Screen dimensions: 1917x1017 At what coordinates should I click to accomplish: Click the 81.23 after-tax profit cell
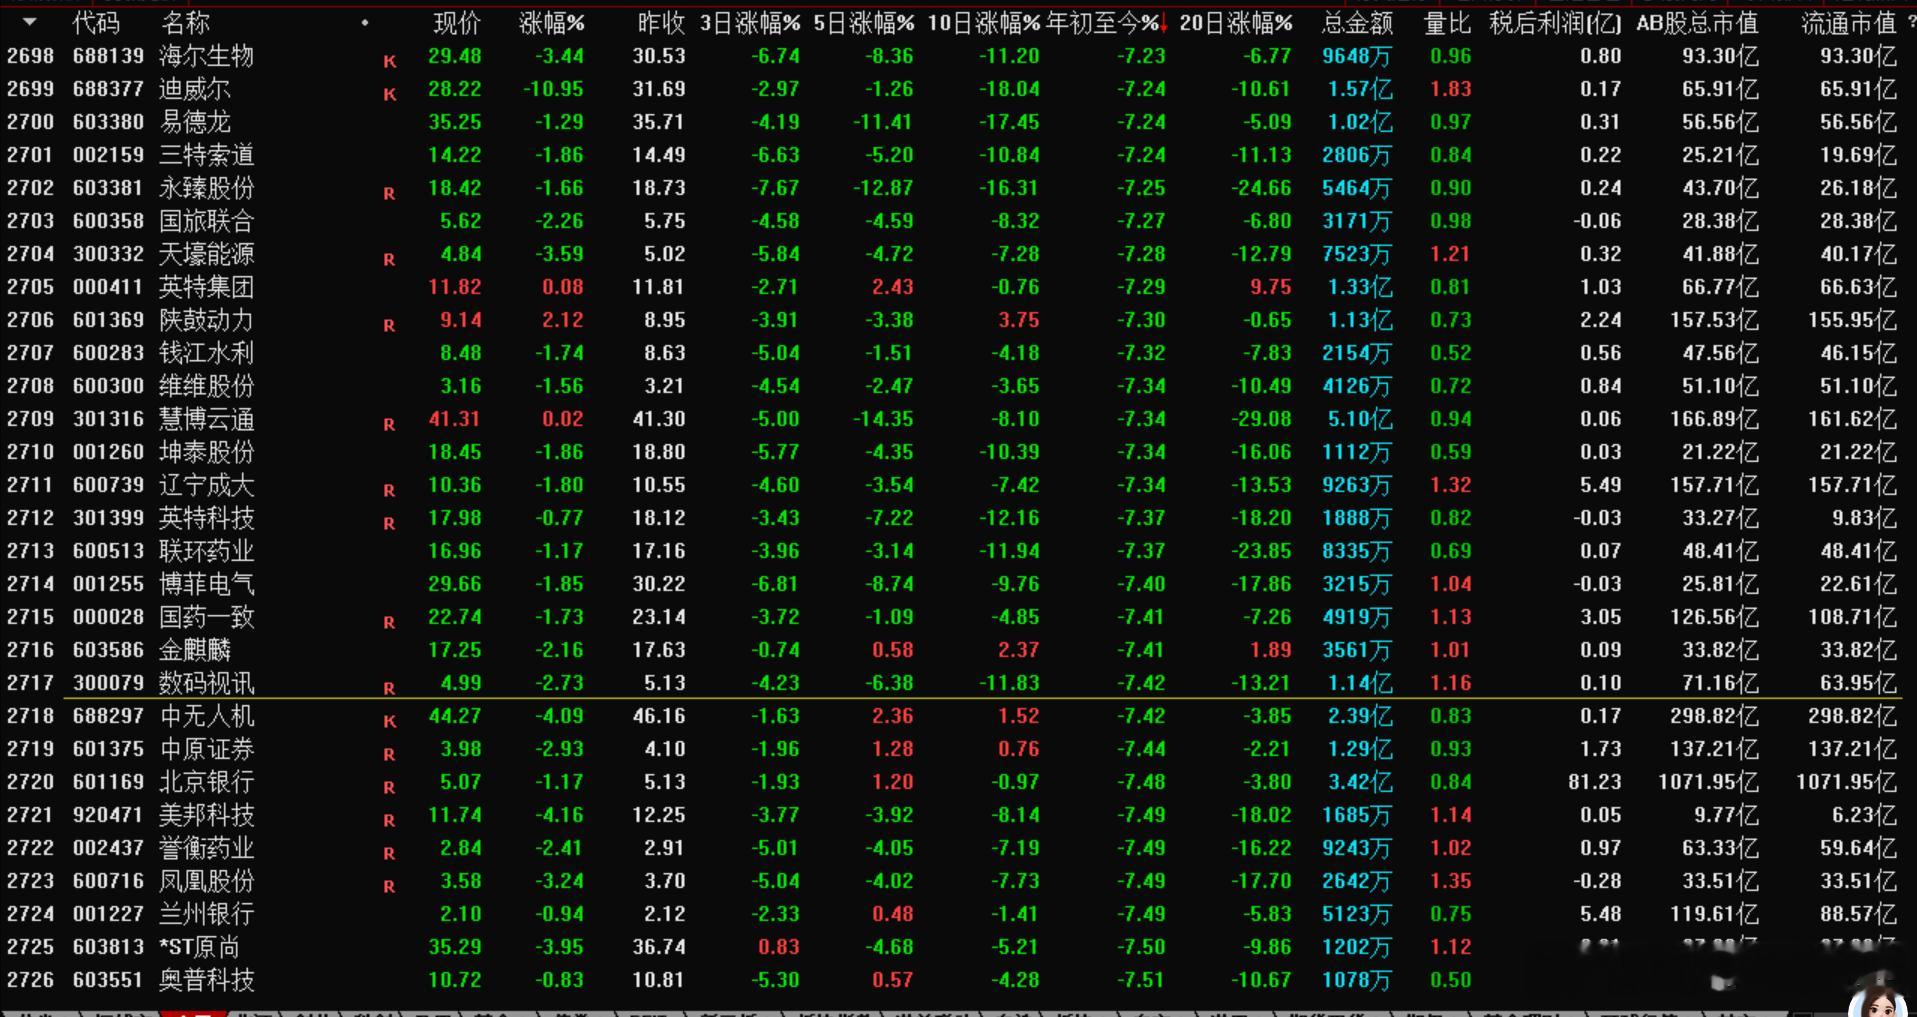(1595, 782)
